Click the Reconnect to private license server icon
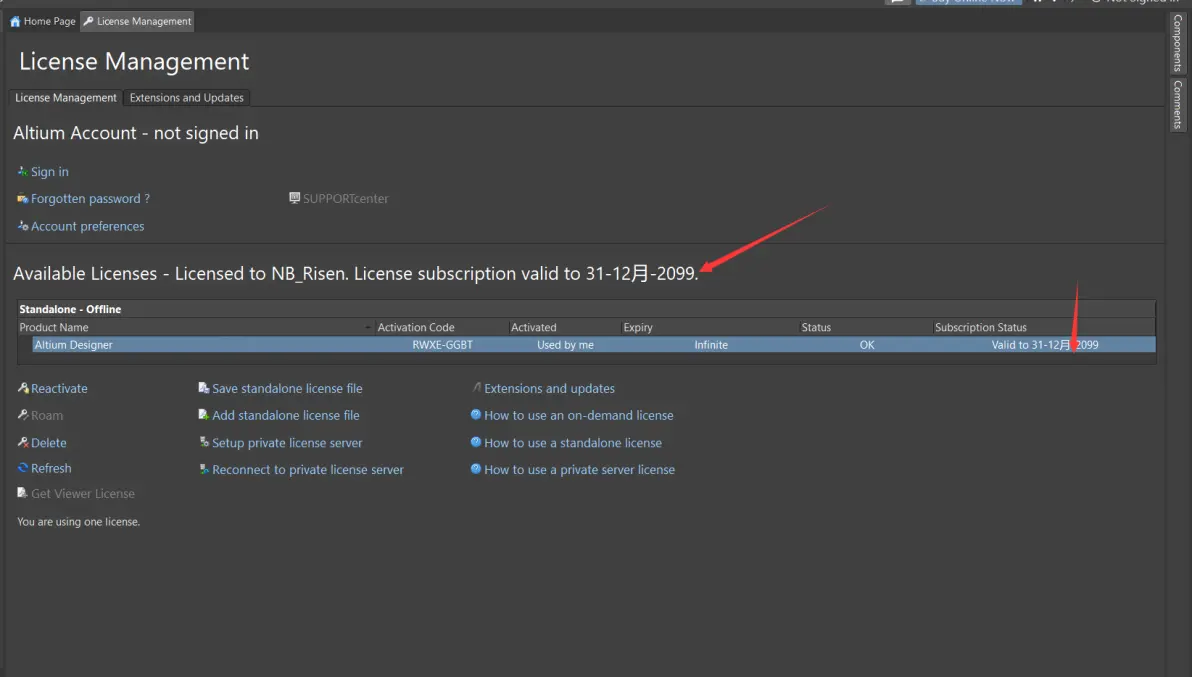Image resolution: width=1192 pixels, height=677 pixels. point(204,470)
